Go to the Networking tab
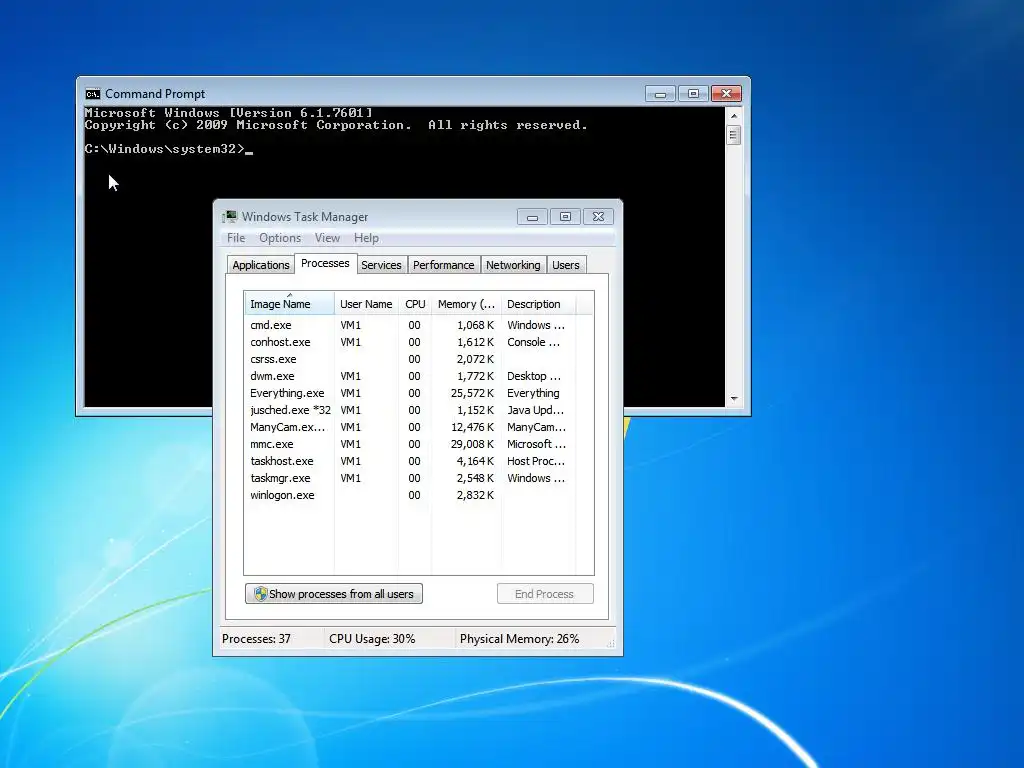 click(513, 265)
